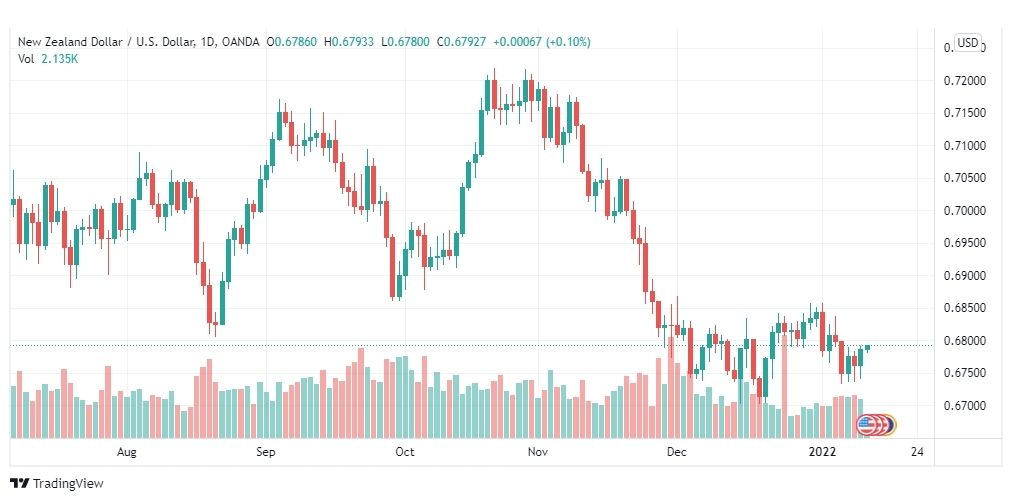Screen dimensions: 1012x501
Task: Click the Dec label on time axis
Action: point(676,452)
